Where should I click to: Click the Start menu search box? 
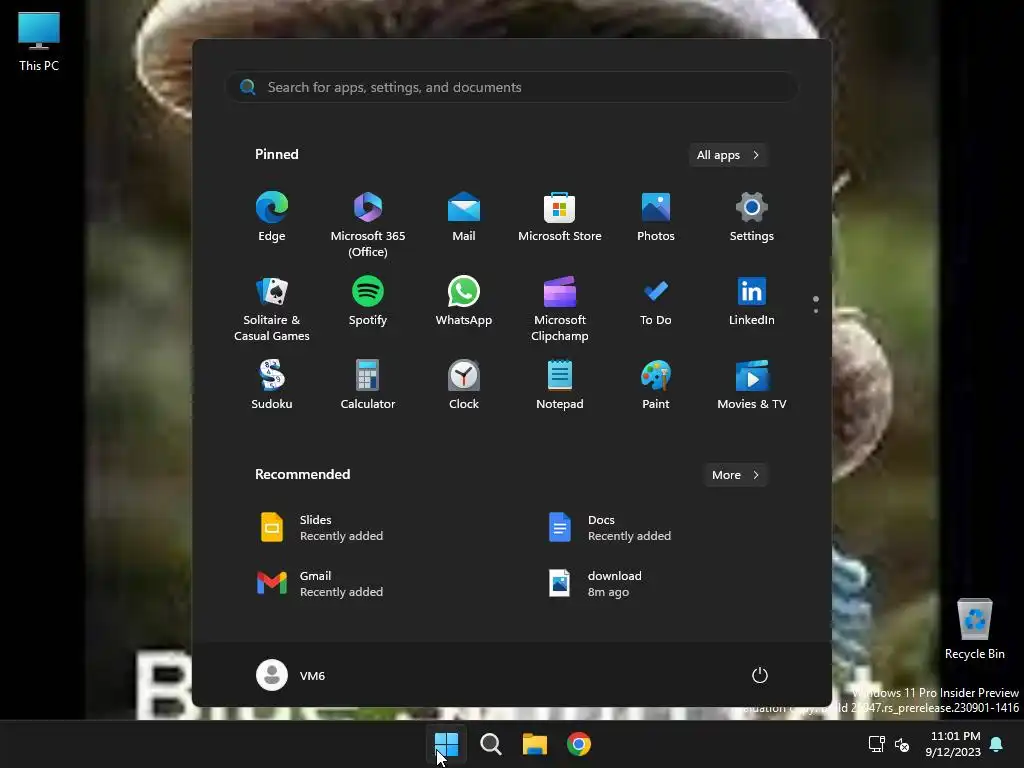[512, 87]
